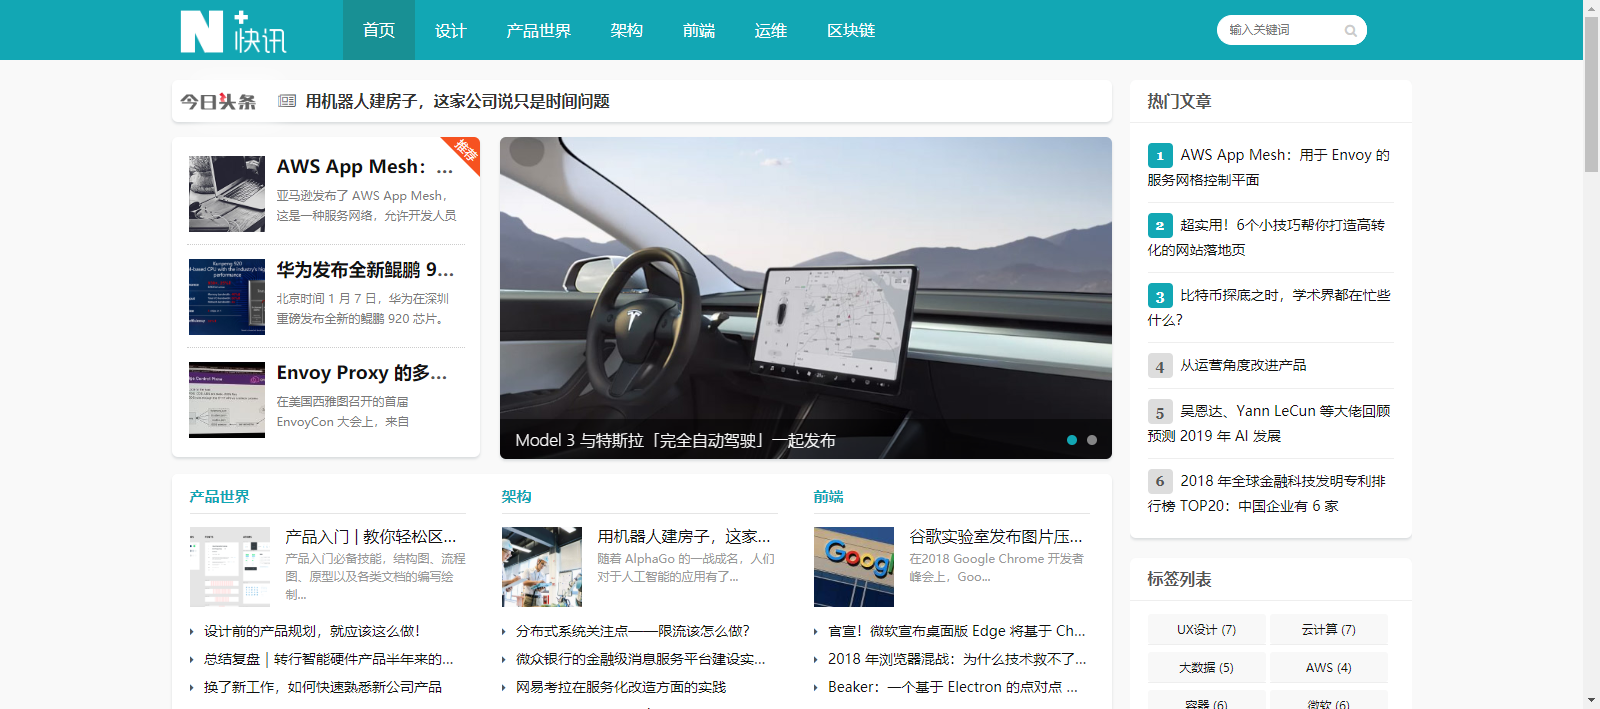Click the robot house-building article thumbnail
This screenshot has width=1600, height=709.
tap(542, 567)
